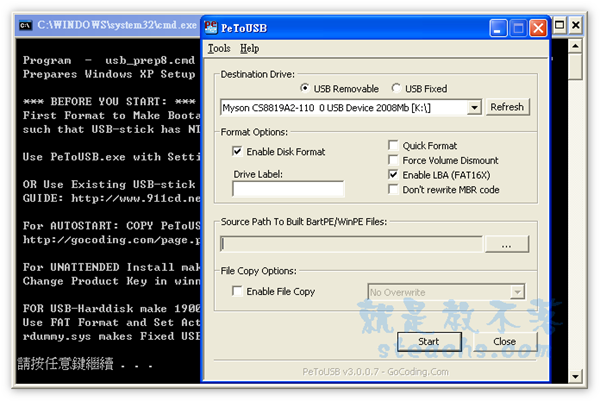Click the cmd.exe window title icon
Viewport: 600px width, 401px height.
click(x=26, y=25)
